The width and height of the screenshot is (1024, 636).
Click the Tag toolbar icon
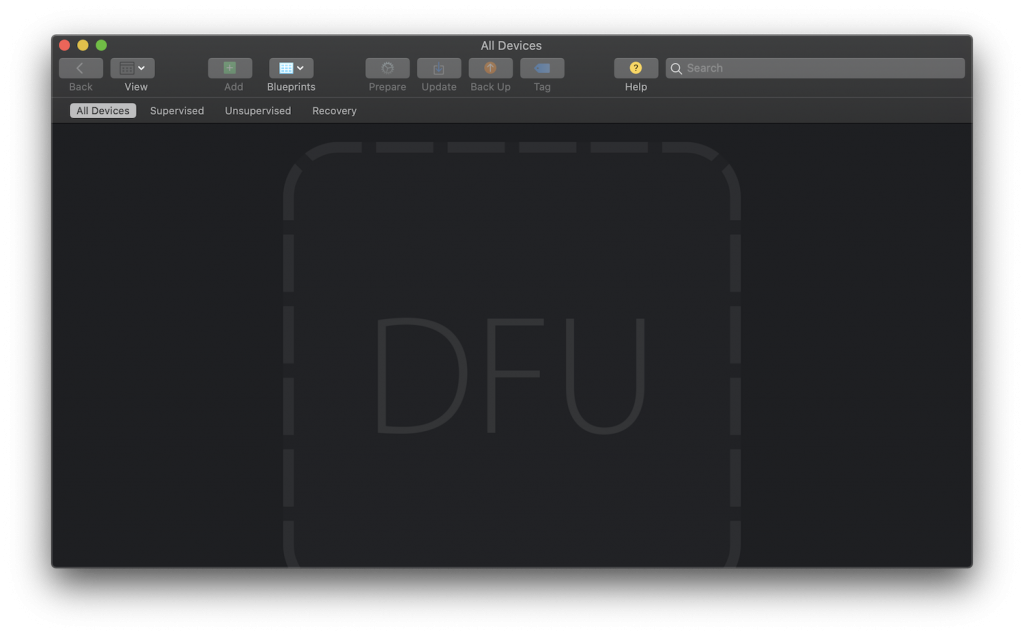coord(542,67)
